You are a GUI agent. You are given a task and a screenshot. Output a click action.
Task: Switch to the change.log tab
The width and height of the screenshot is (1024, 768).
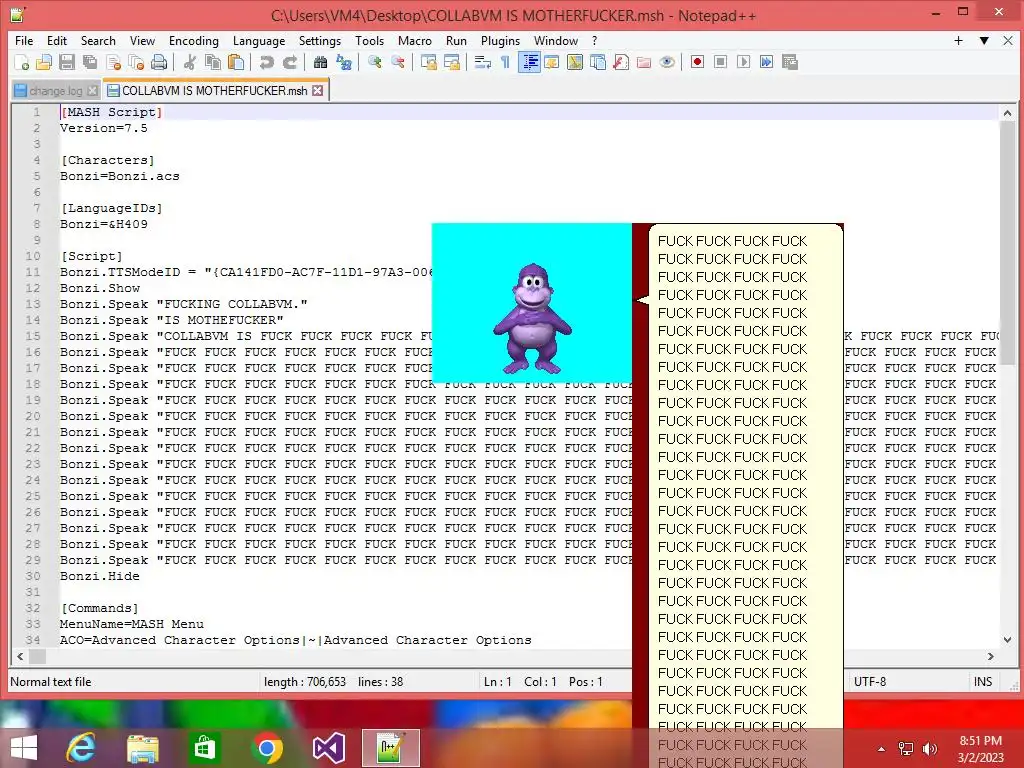(x=56, y=91)
